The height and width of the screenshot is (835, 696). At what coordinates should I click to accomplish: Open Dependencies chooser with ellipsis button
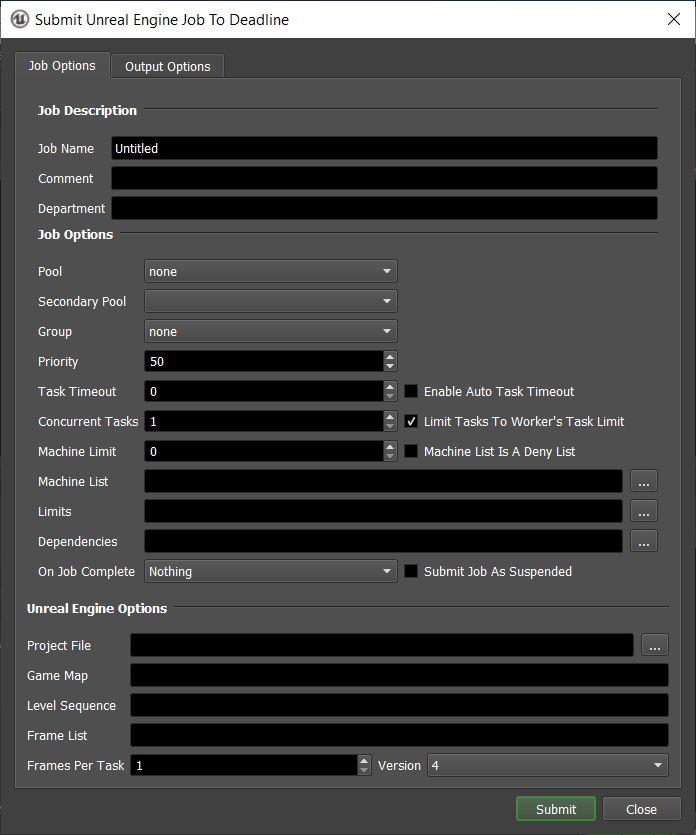[x=644, y=541]
